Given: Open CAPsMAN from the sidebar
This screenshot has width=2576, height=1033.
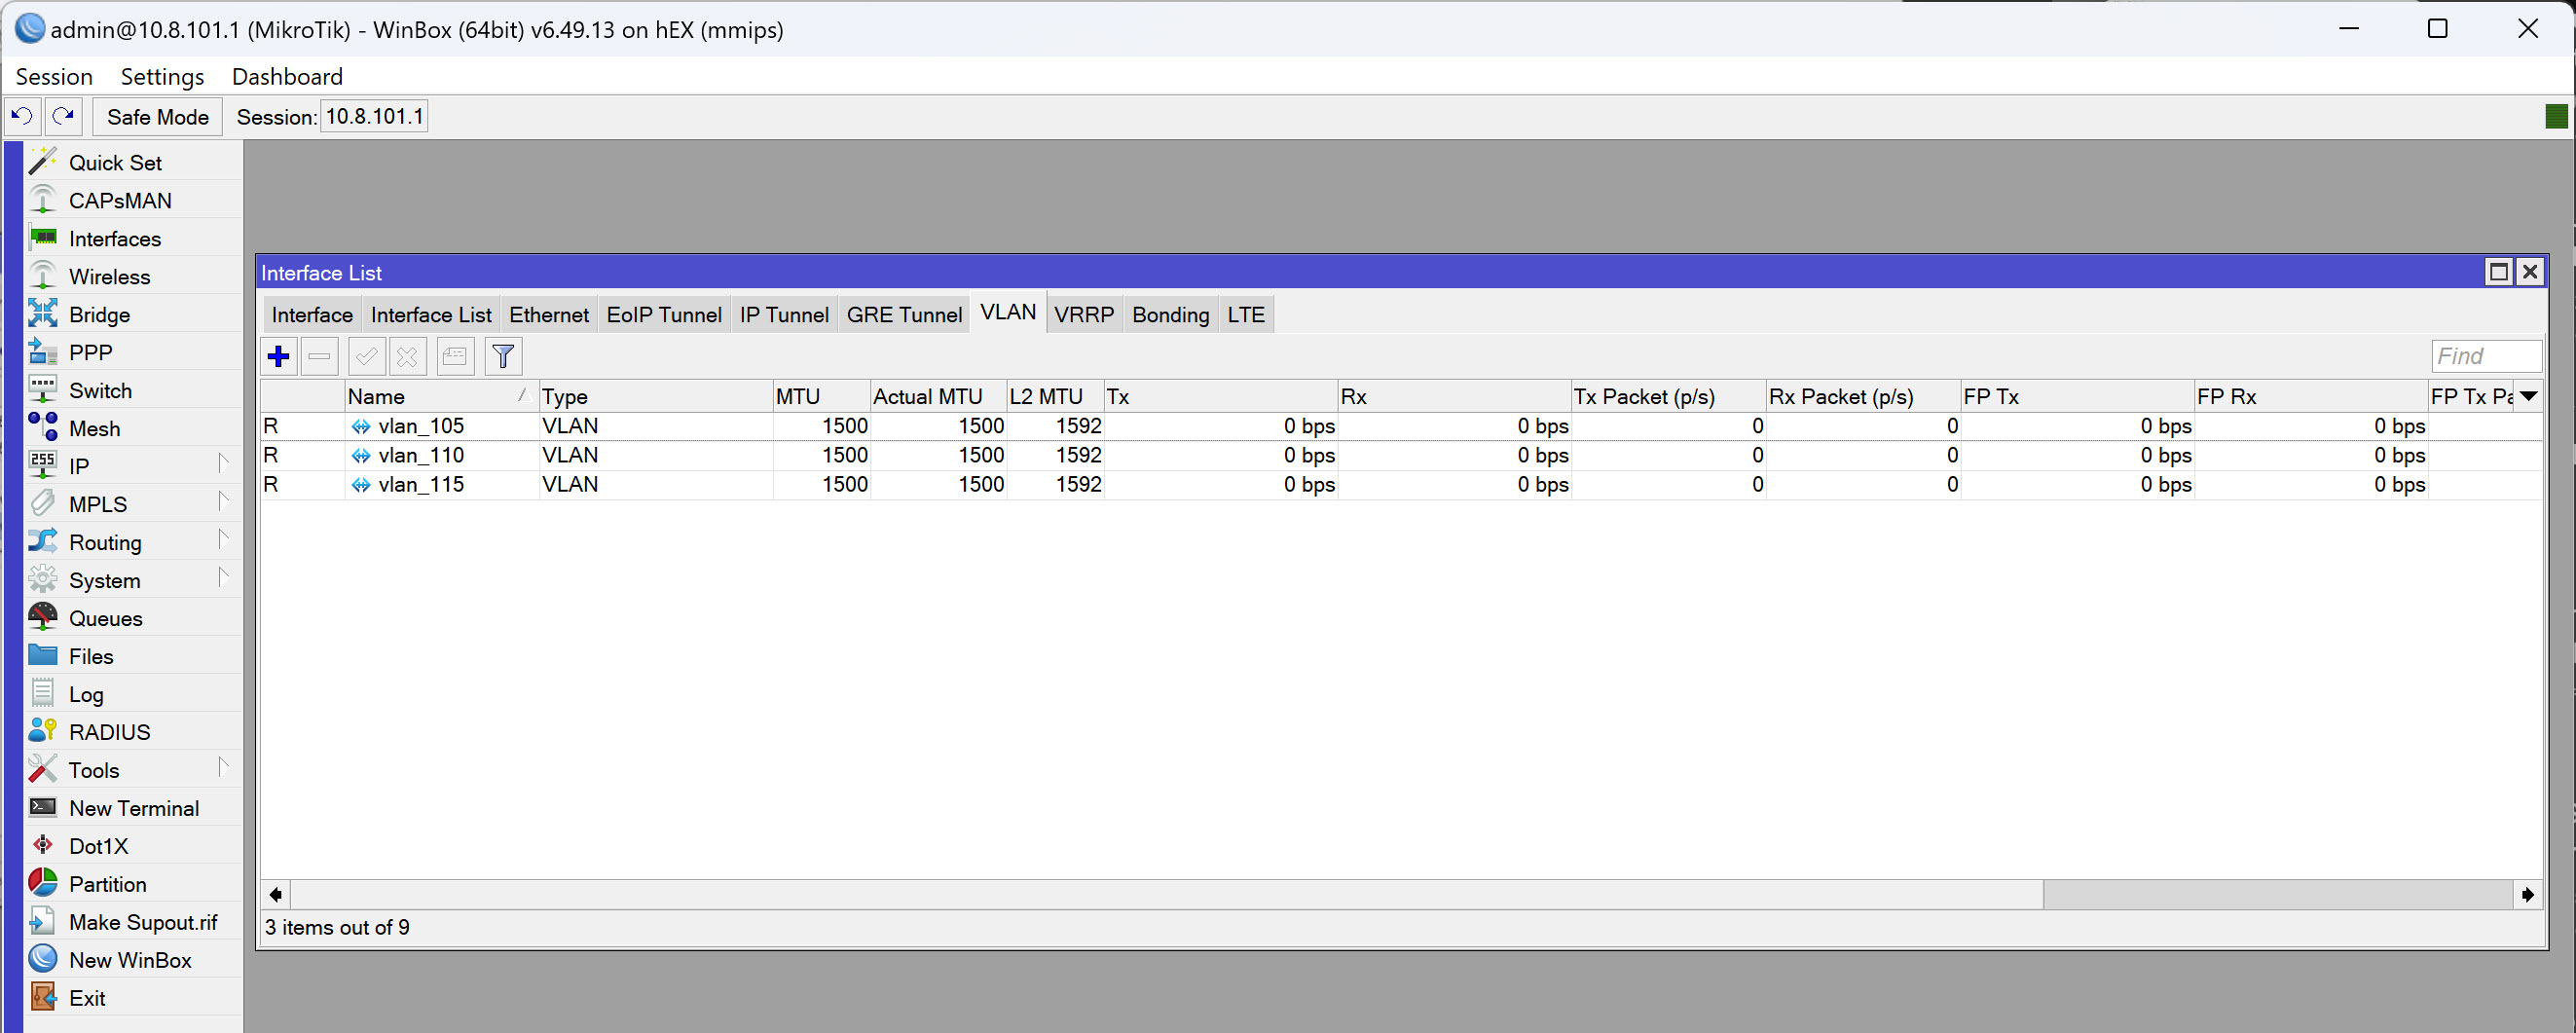Looking at the screenshot, I should (121, 200).
